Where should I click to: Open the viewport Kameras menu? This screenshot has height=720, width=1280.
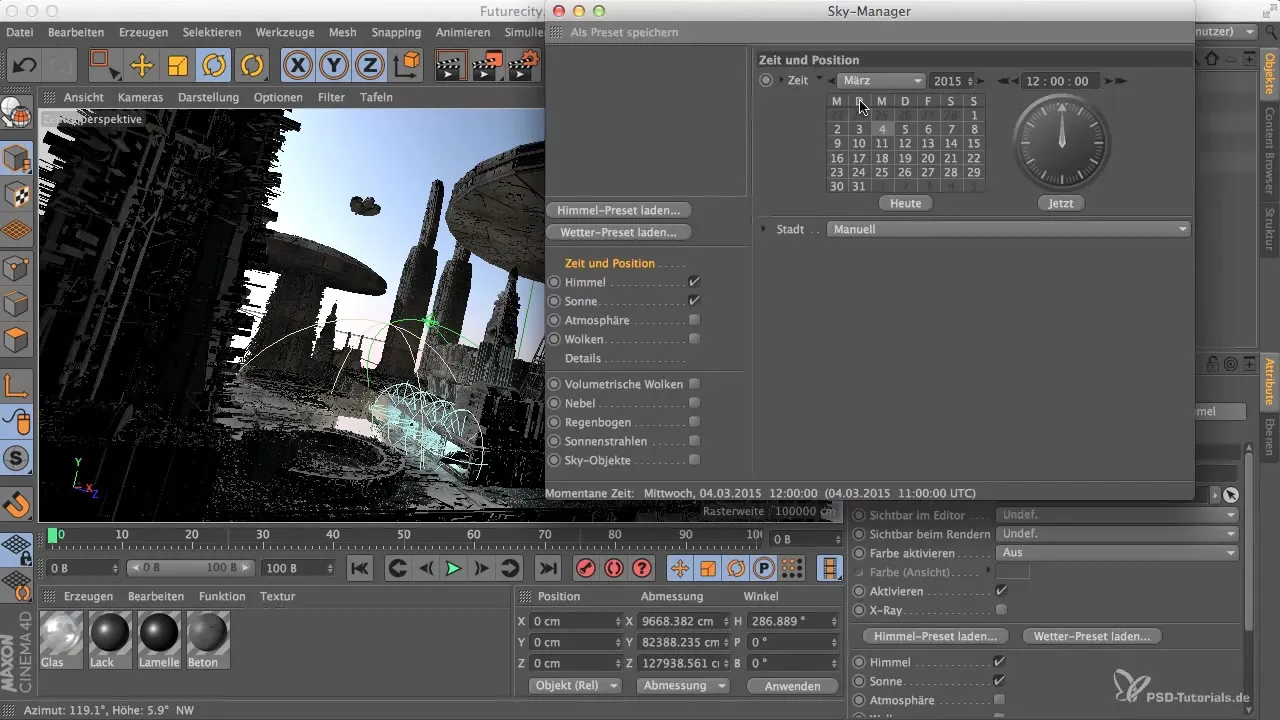tap(141, 97)
